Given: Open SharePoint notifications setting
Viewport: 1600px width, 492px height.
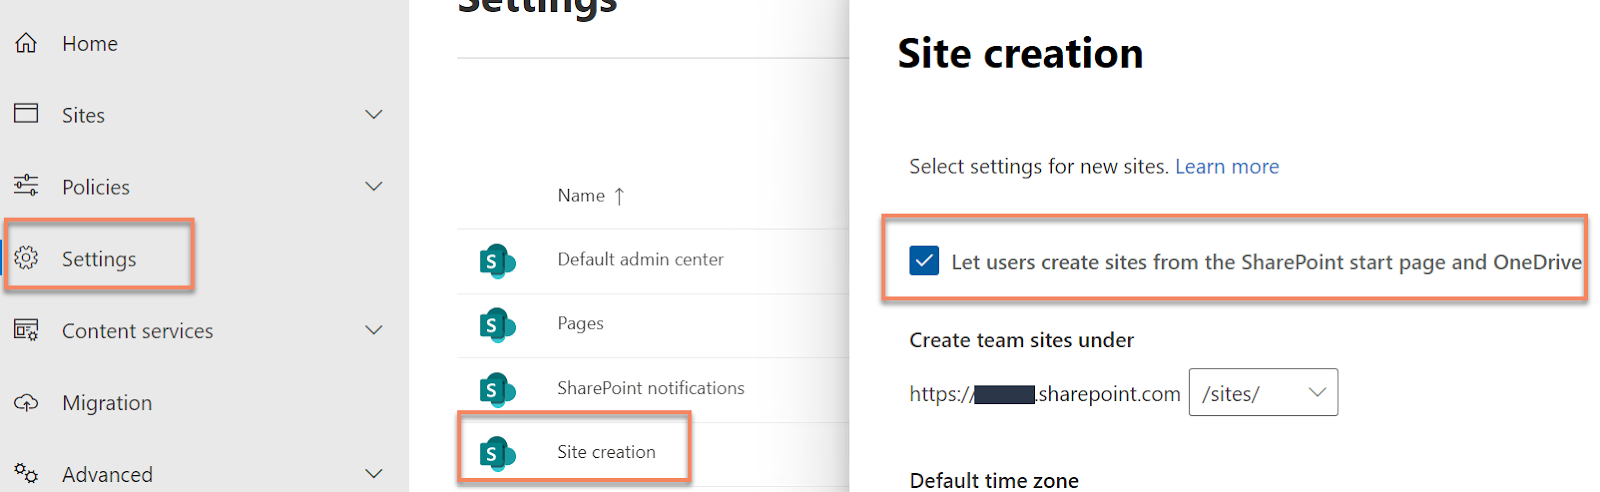Looking at the screenshot, I should [x=651, y=388].
